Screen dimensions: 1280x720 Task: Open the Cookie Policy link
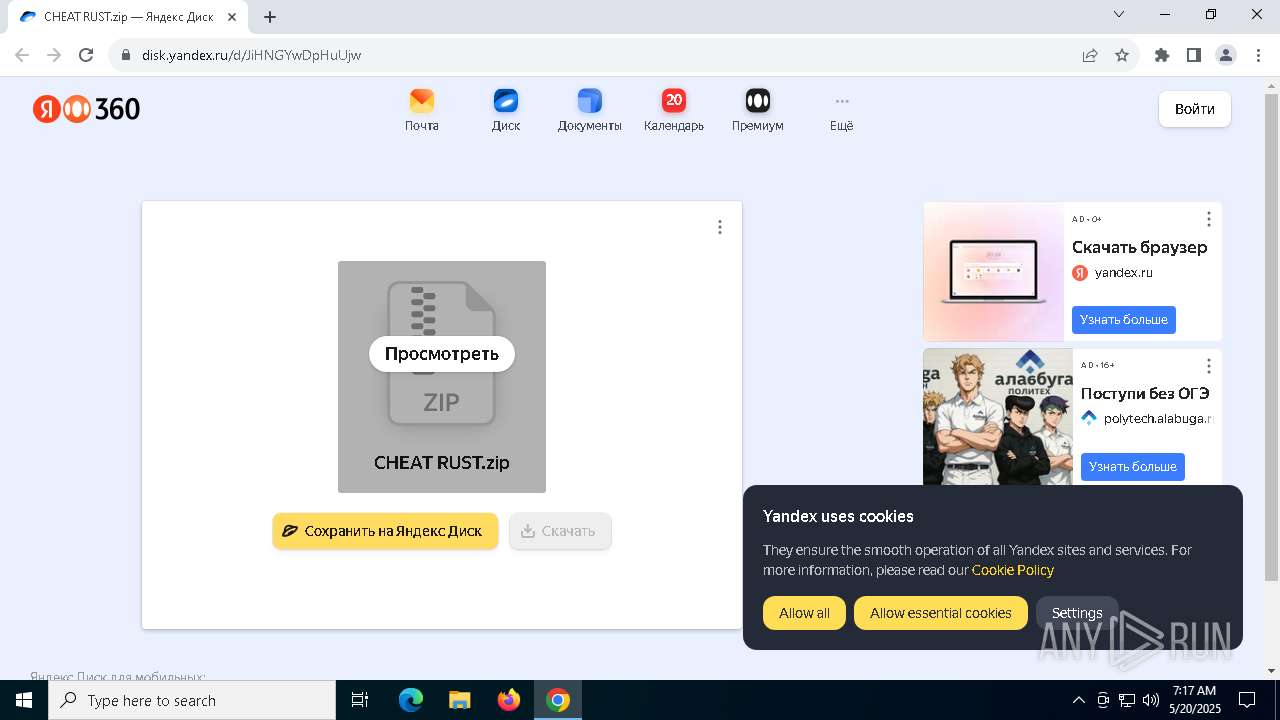pyautogui.click(x=1013, y=570)
